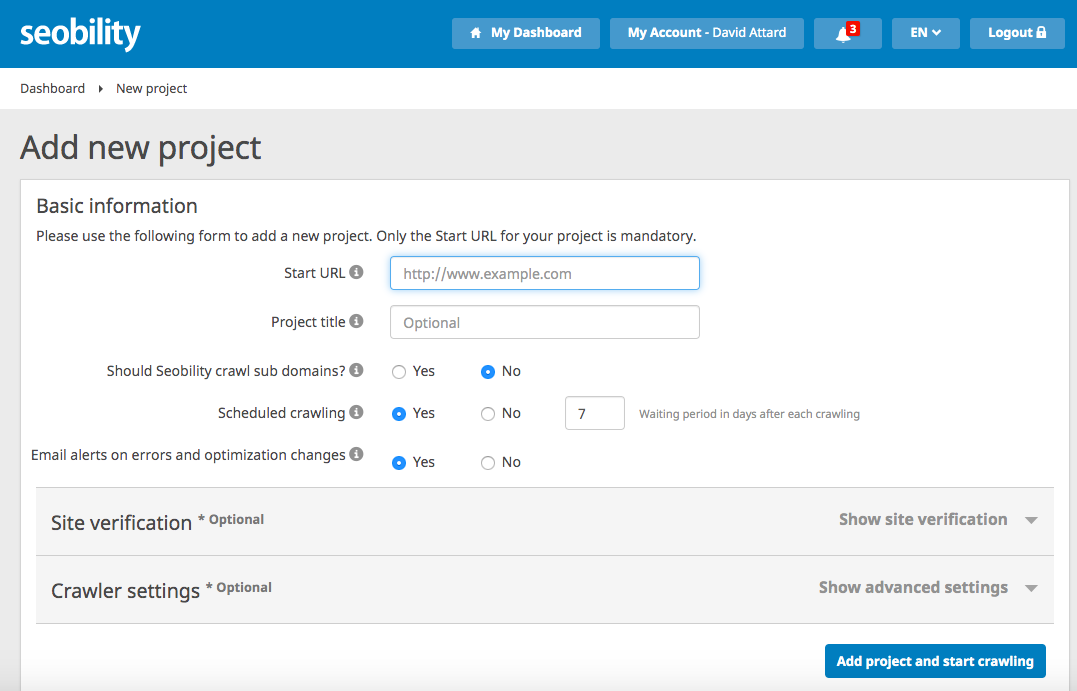
Task: Click the info icon next to Start URL
Action: point(355,272)
